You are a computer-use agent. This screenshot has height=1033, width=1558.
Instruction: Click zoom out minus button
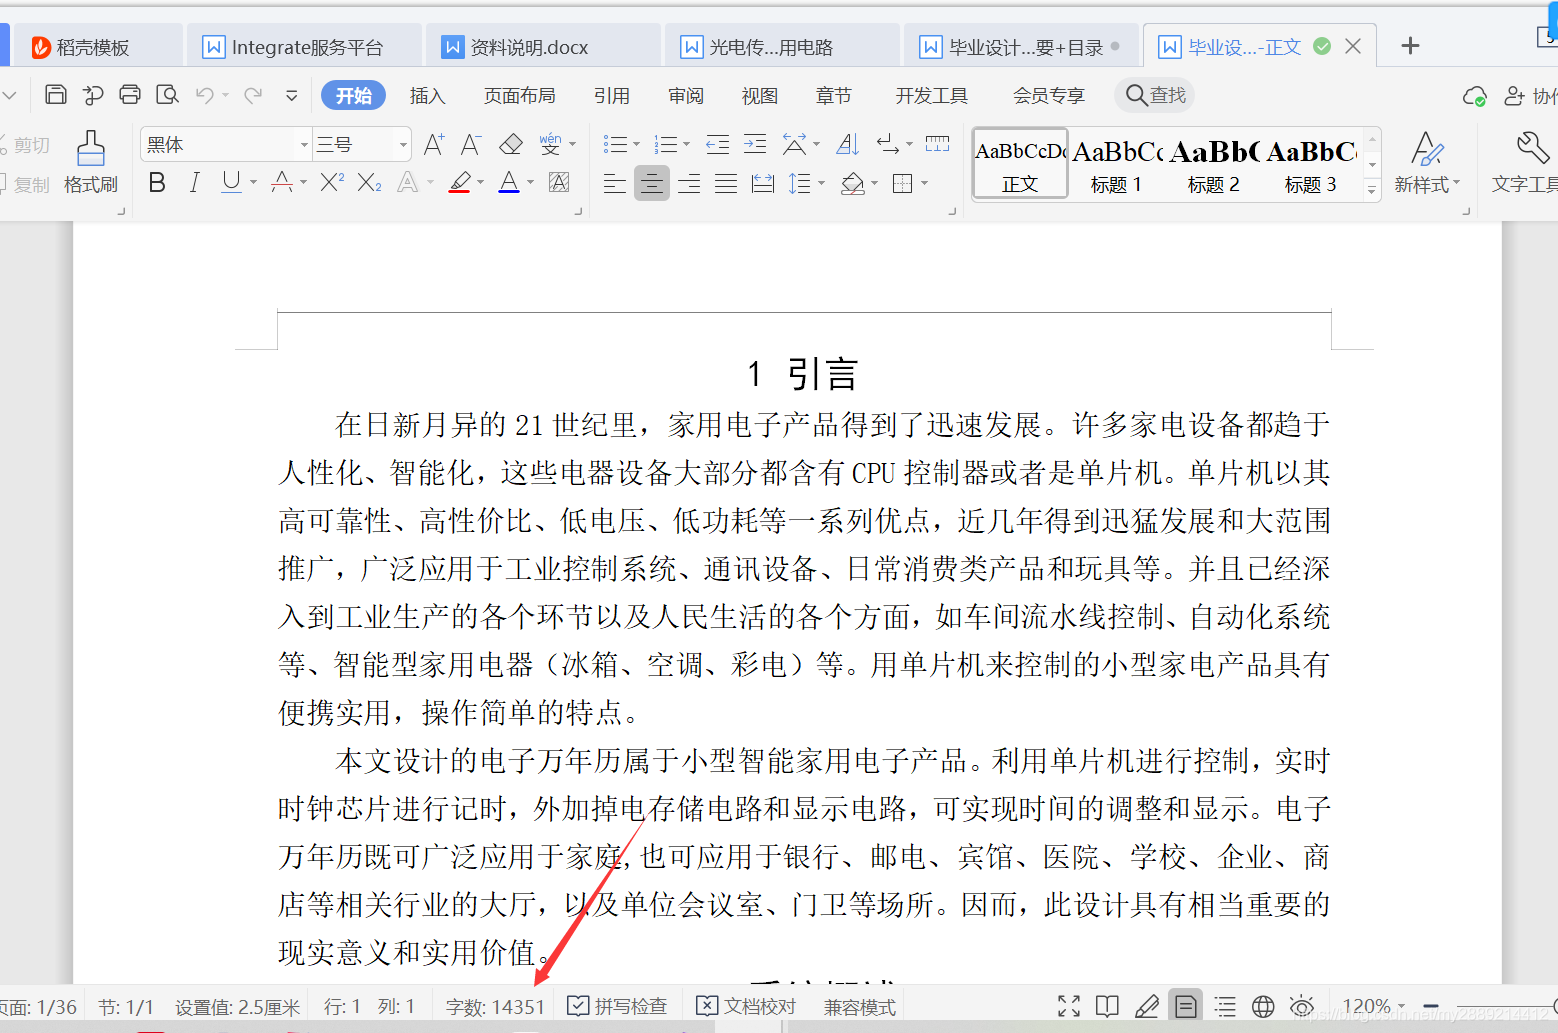pos(1431,1006)
